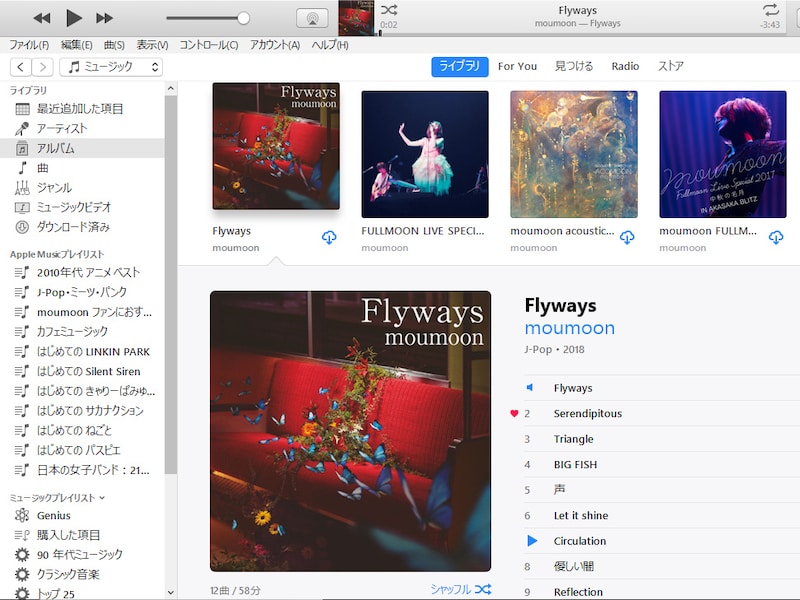Click the sidebar scrollbar down arrow

[171, 592]
